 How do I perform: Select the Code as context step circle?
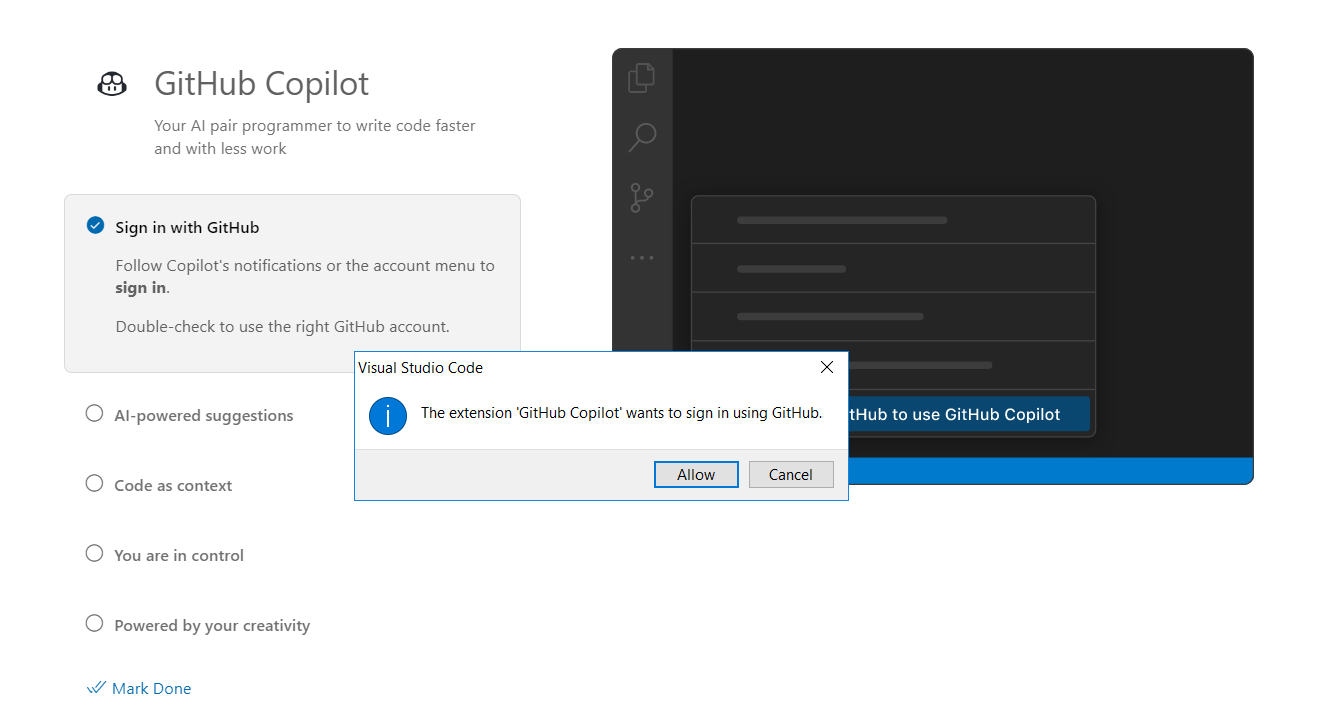94,484
